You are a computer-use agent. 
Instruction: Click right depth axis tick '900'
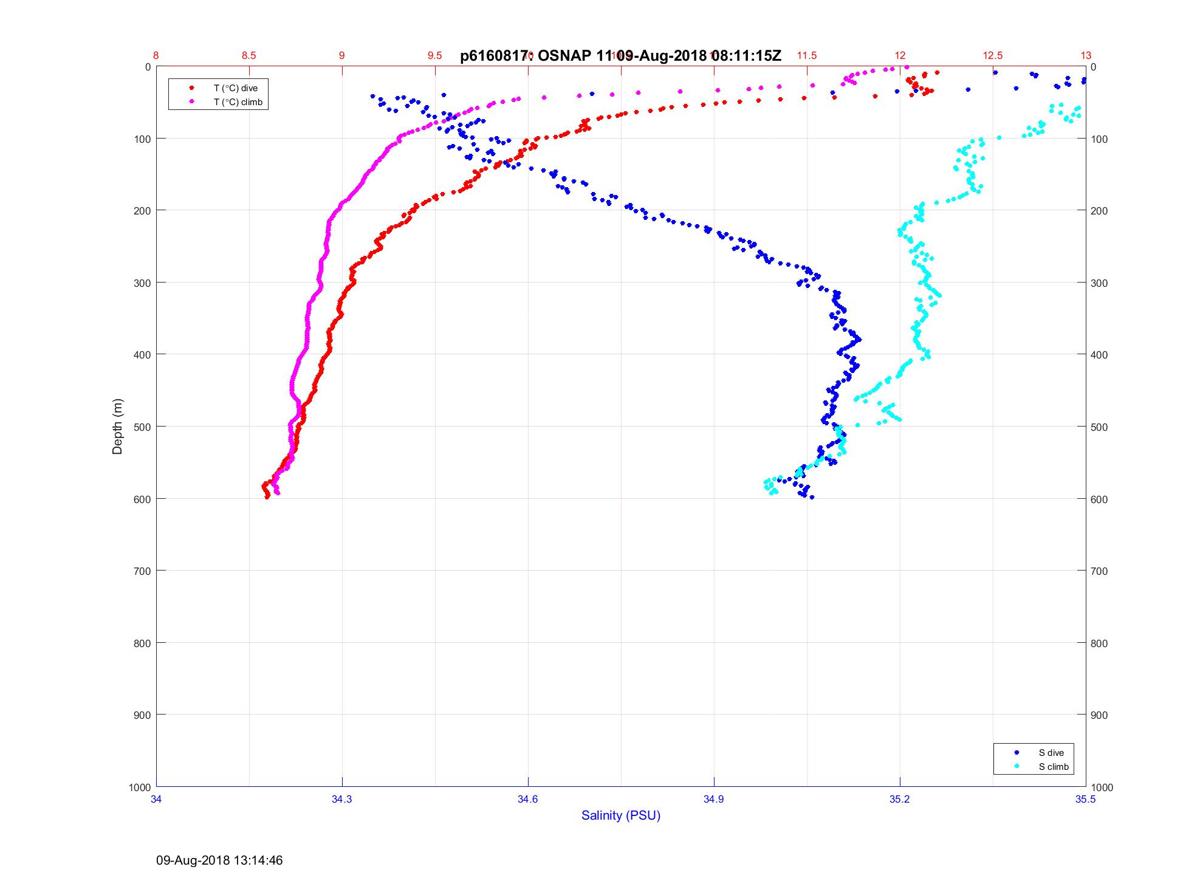tap(1099, 715)
